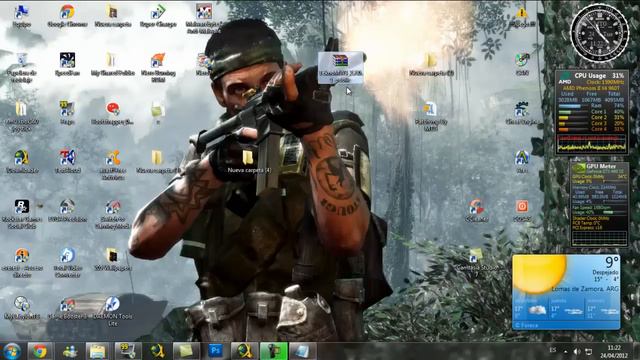Open the taskbar clock showing 11:22
Viewport: 640px width, 360px height.
coord(614,351)
